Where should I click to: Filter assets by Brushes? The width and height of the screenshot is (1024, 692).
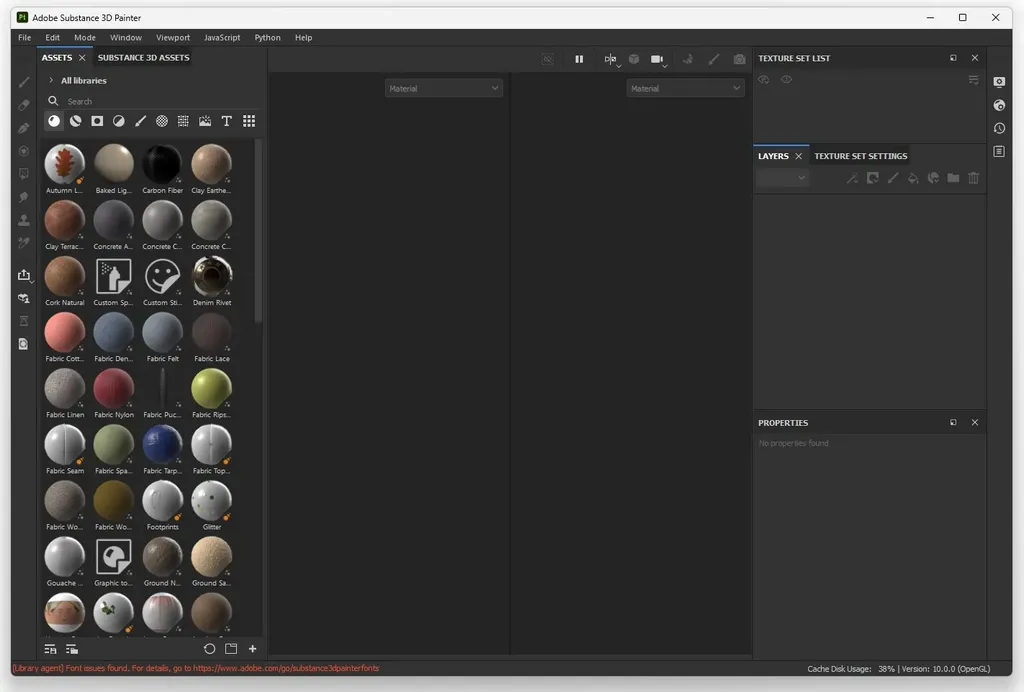[140, 121]
